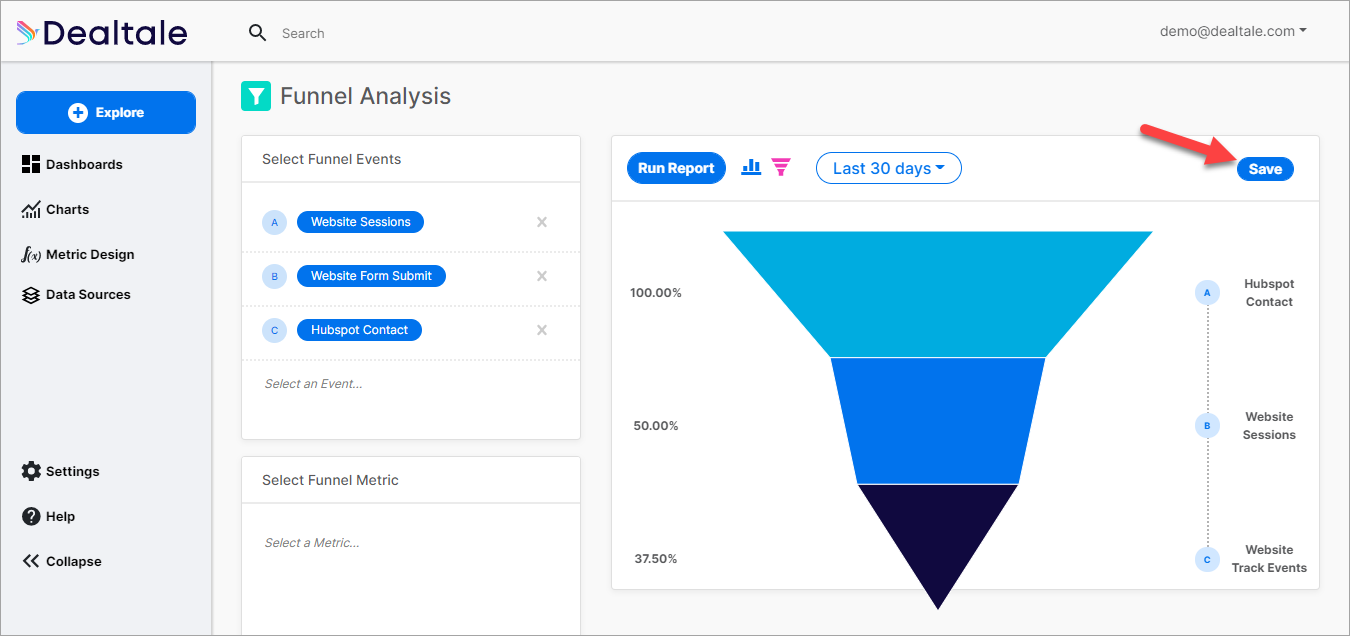1350x636 pixels.
Task: Click event letter badge C in list
Action: [x=275, y=330]
